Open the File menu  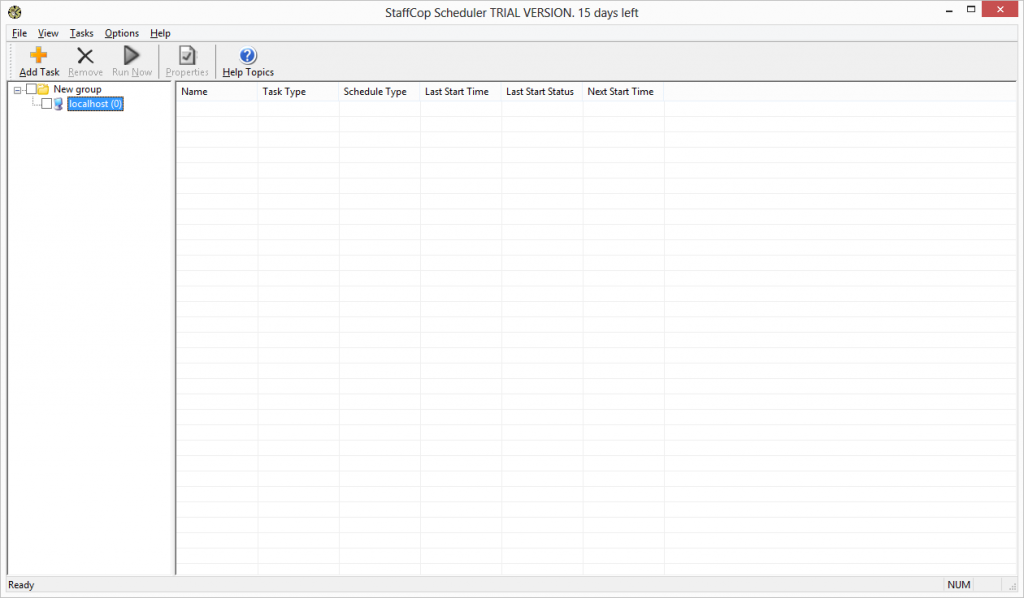point(19,33)
